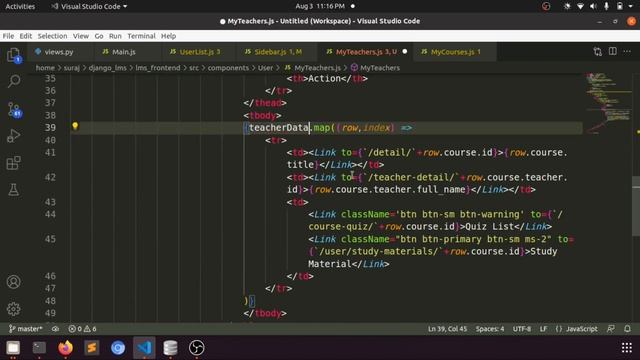
Task: Launch Sublime Text from the dock
Action: coord(92,348)
